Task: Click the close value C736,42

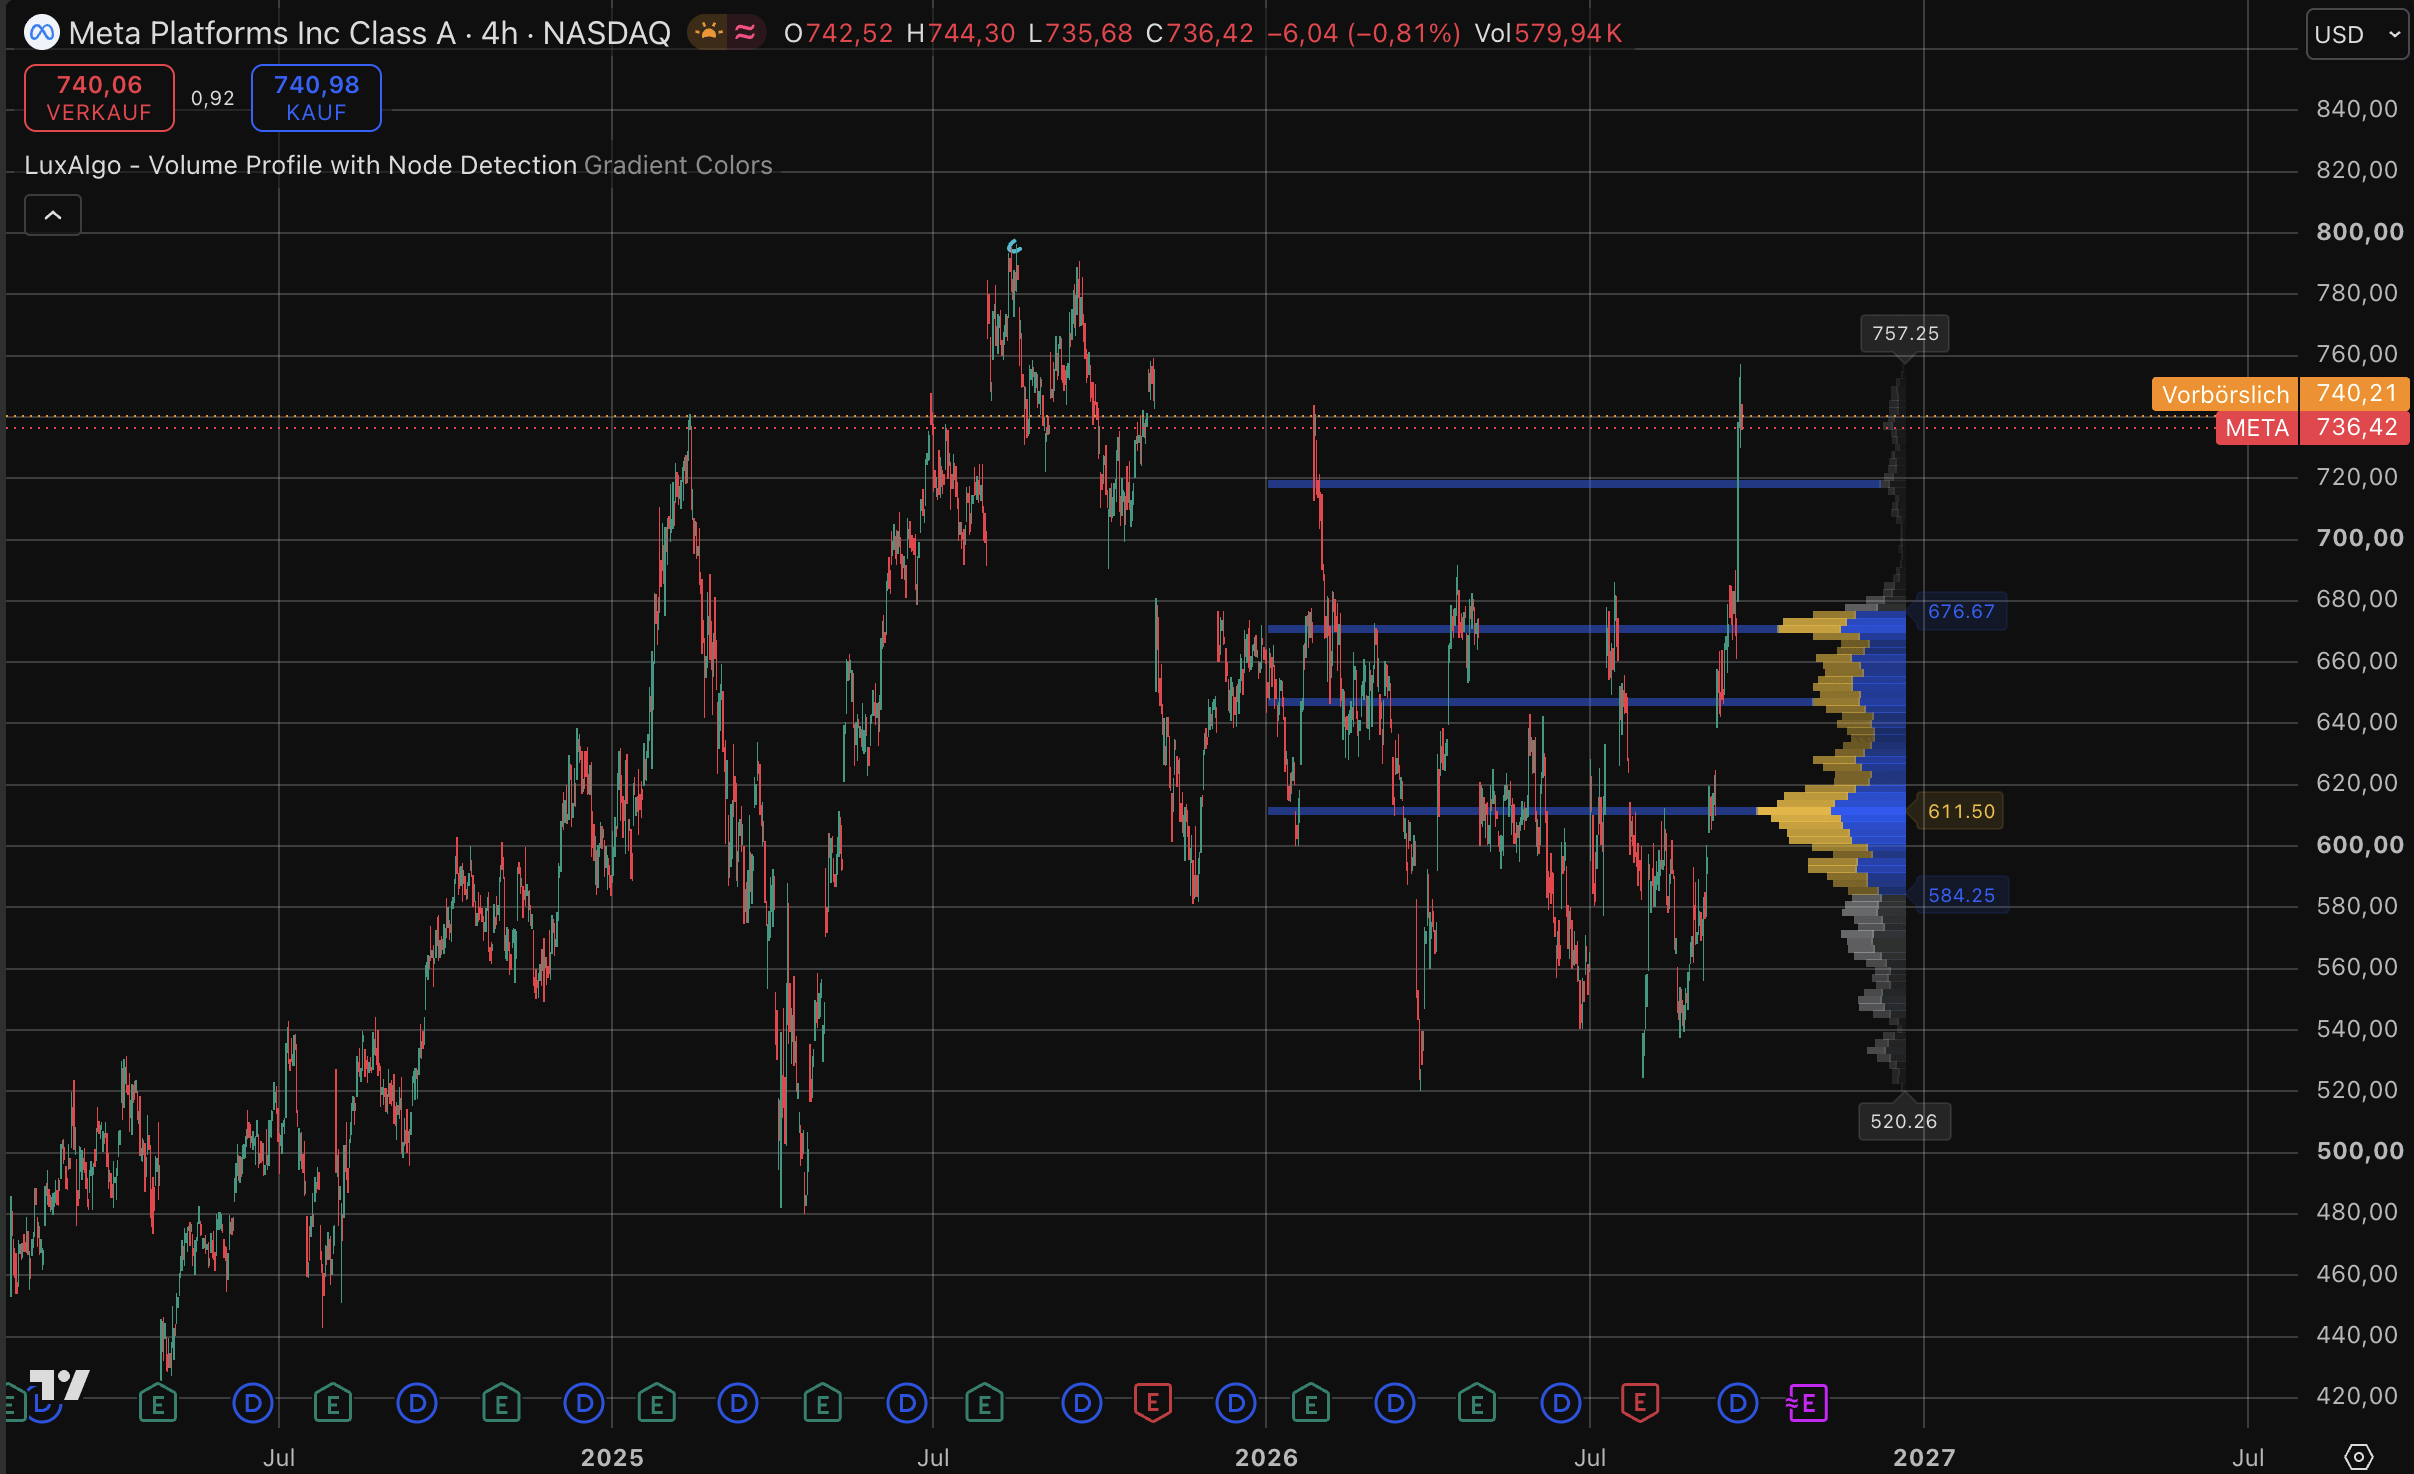Action: 1200,33
